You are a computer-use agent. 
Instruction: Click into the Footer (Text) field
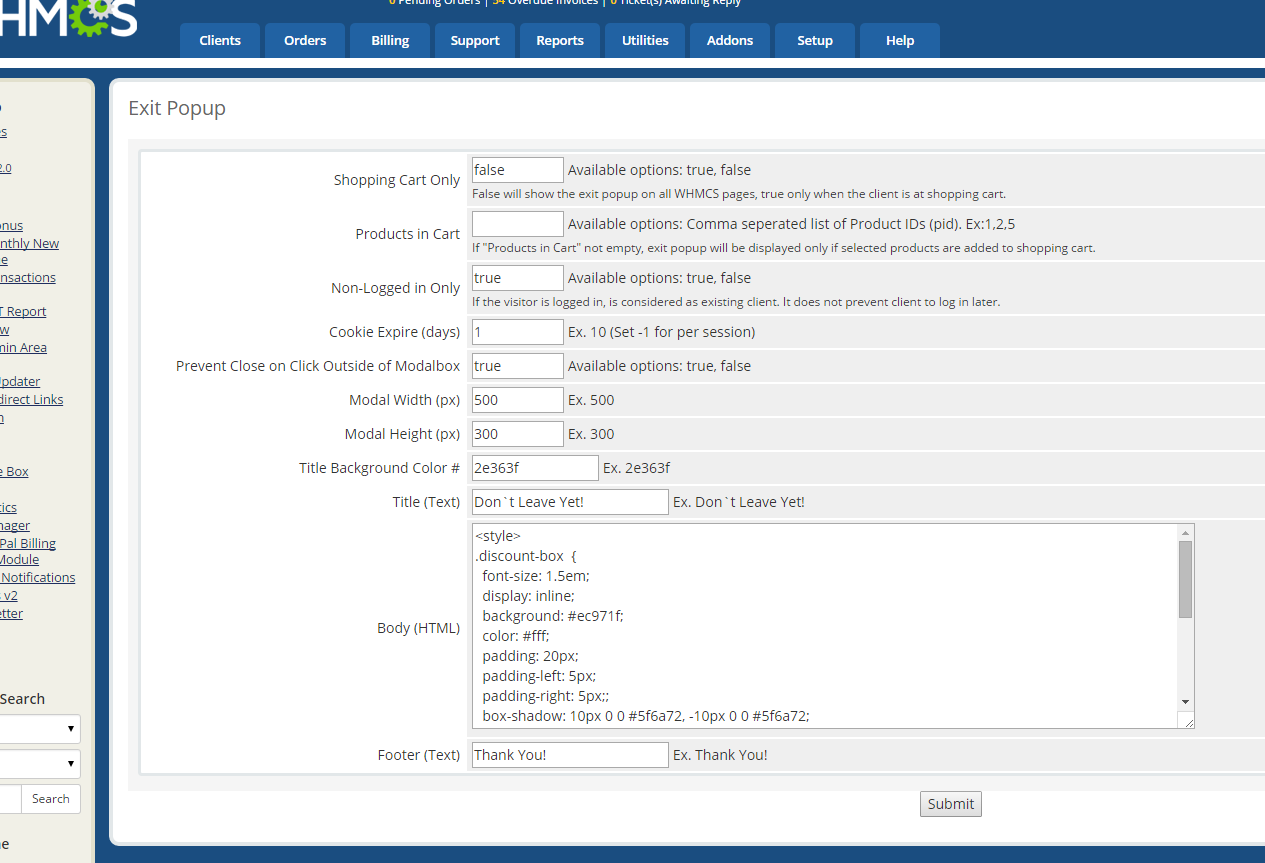click(569, 755)
